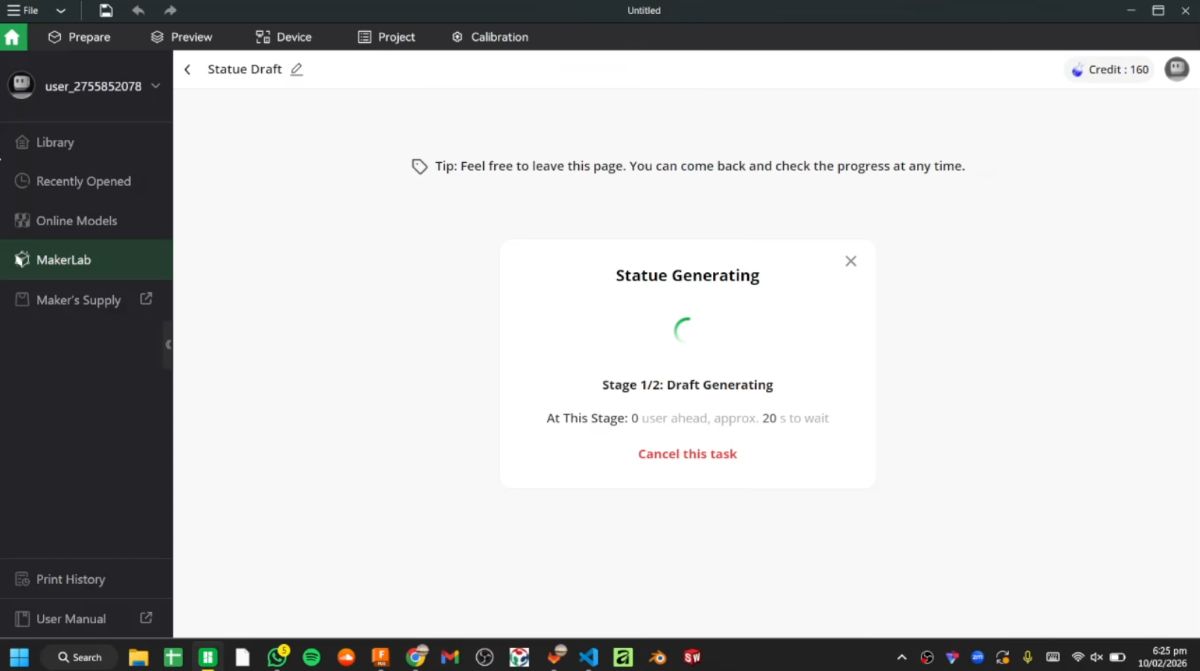Image resolution: width=1200 pixels, height=671 pixels.
Task: Select Online Models in the sidebar
Action: 86,220
